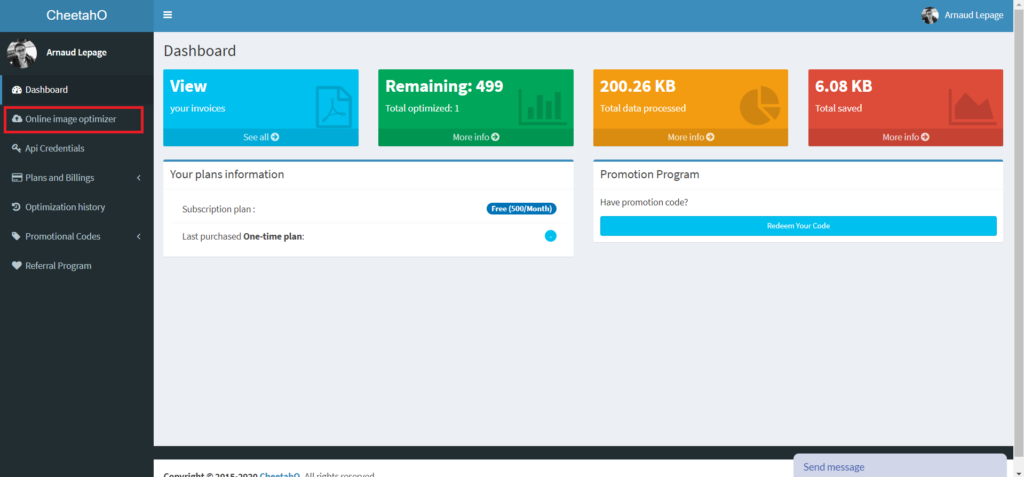This screenshot has width=1024, height=477.
Task: Click the 'Have promotion code?' text
Action: [644, 203]
